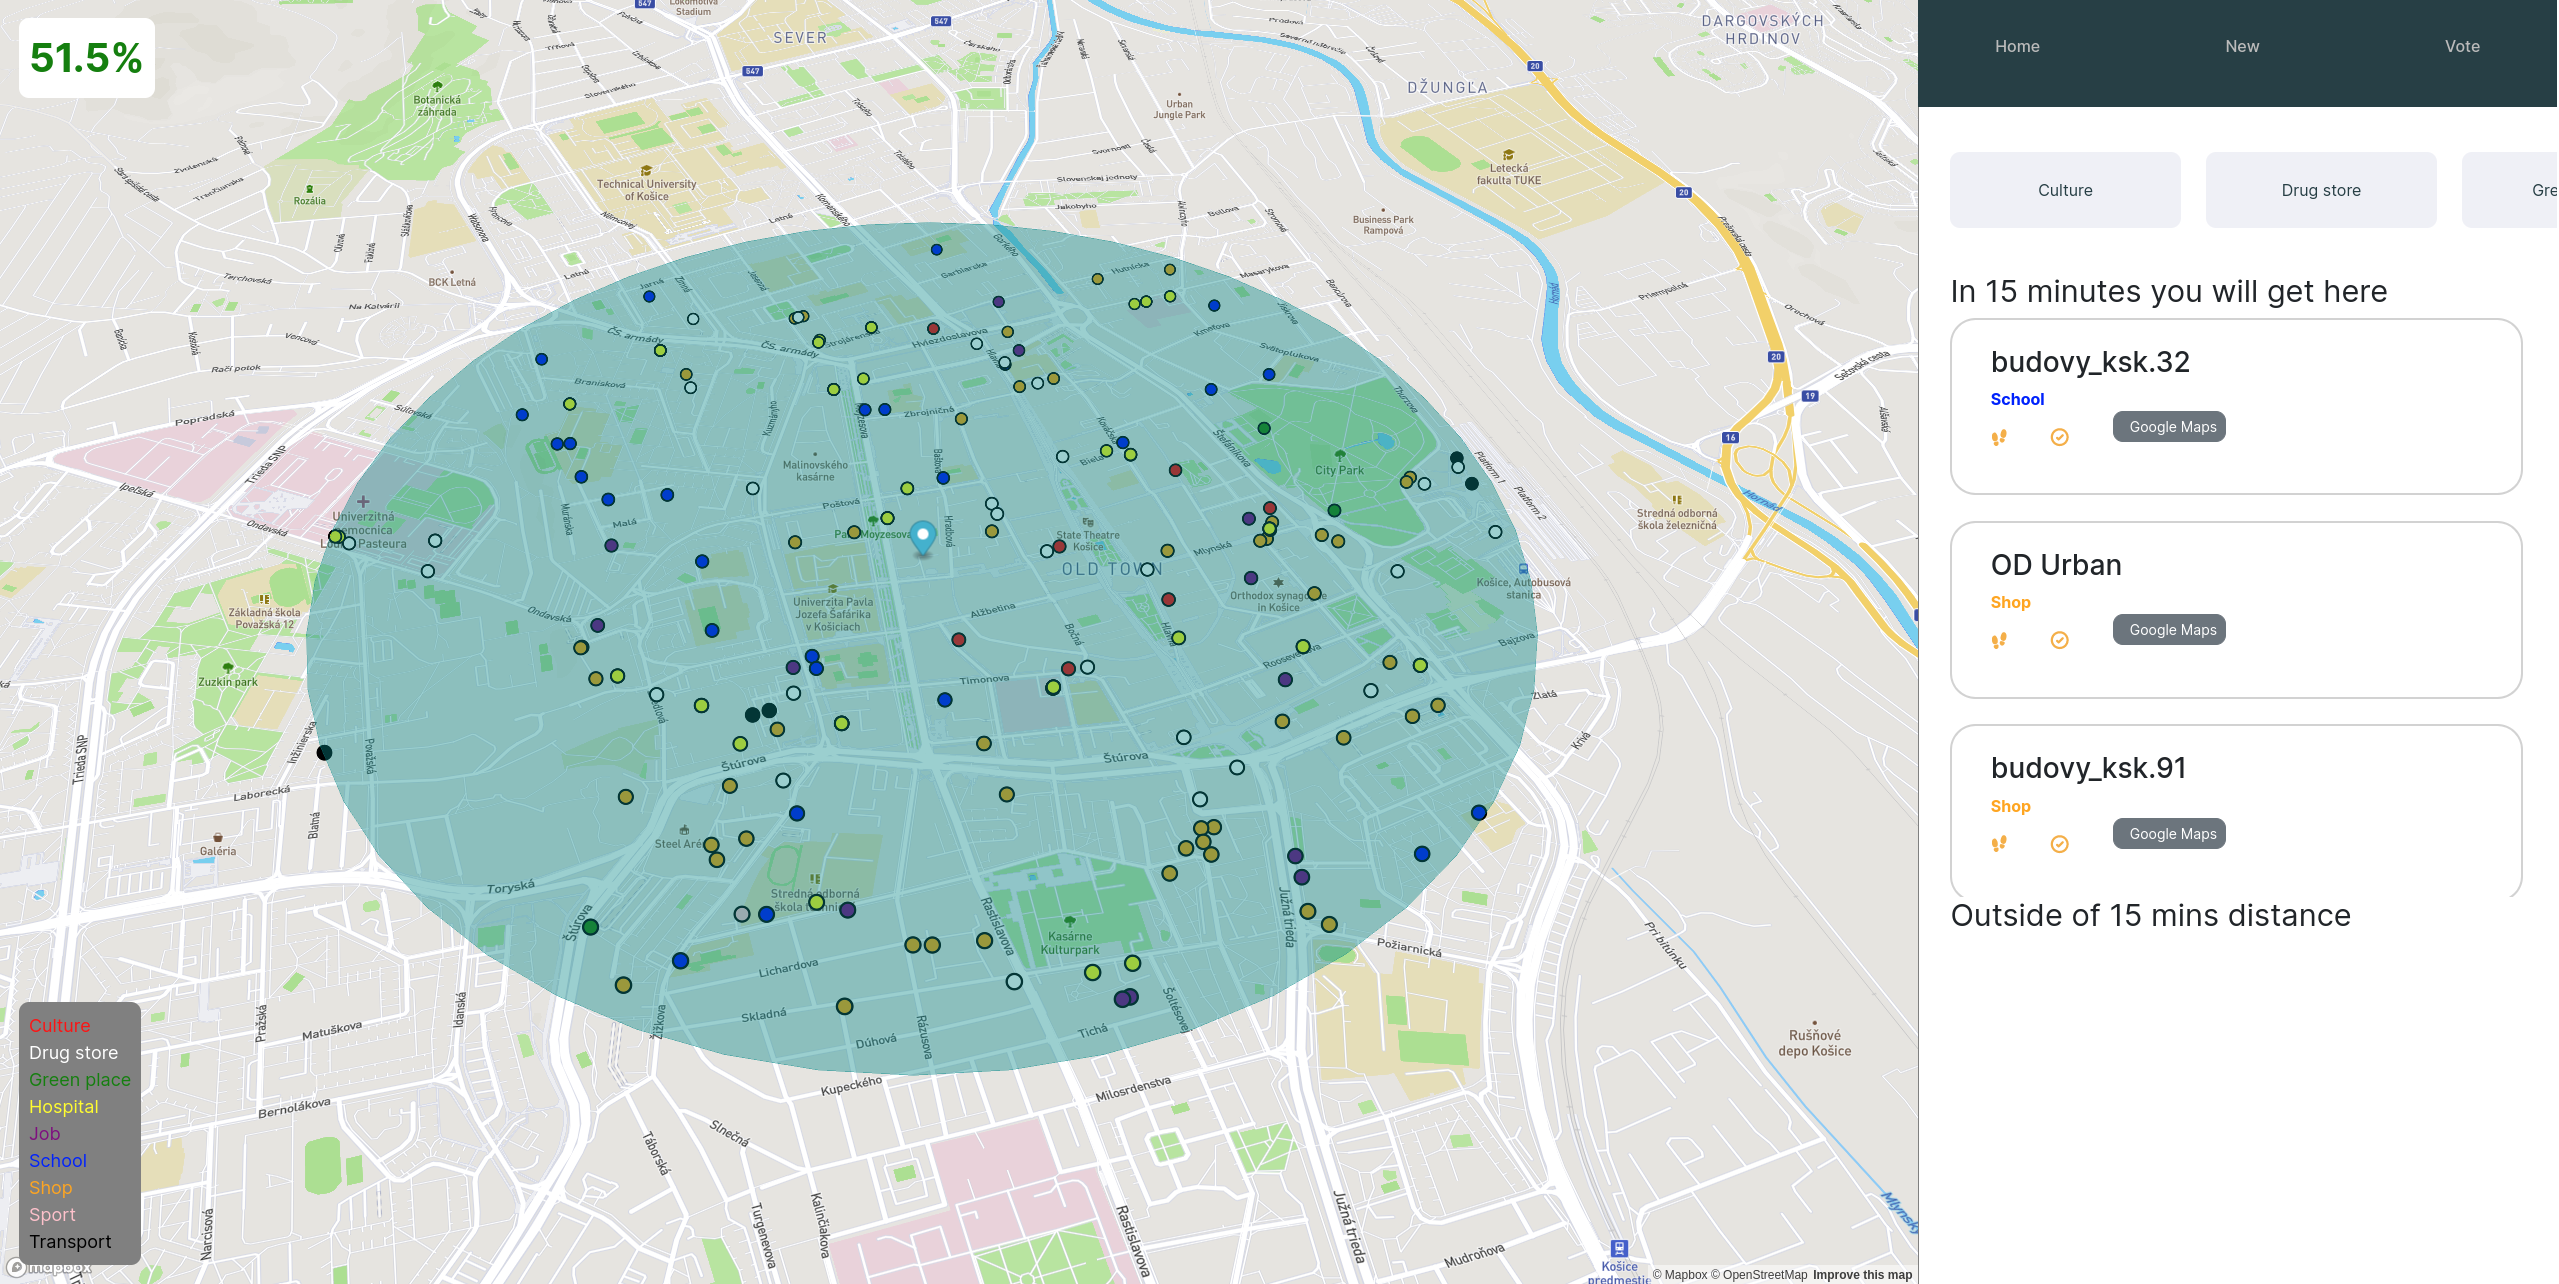
Task: Select the Culture category filter
Action: coord(2064,190)
